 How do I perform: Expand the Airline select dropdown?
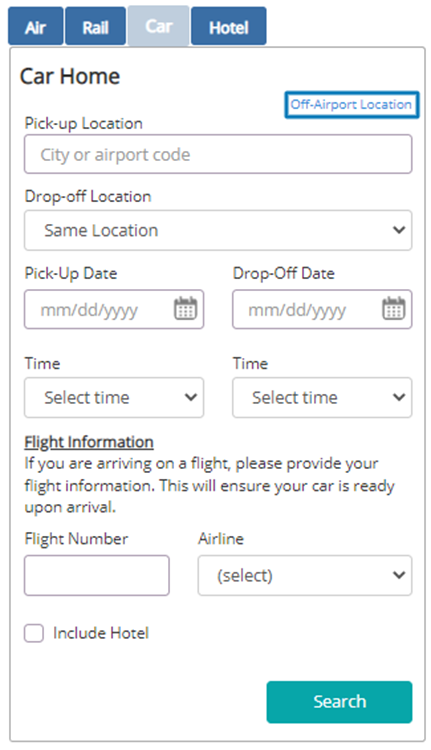pos(305,575)
